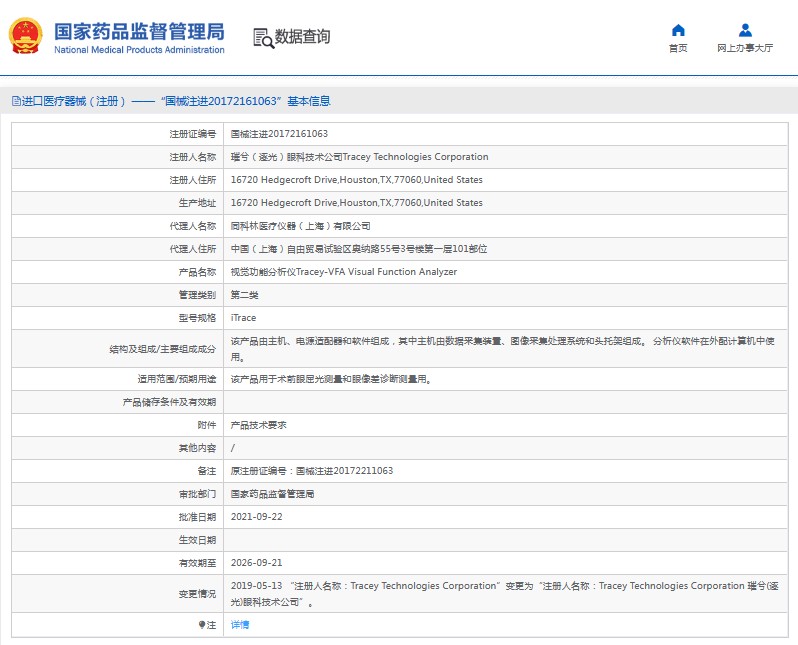Click the 注册人名称 row label

point(193,157)
